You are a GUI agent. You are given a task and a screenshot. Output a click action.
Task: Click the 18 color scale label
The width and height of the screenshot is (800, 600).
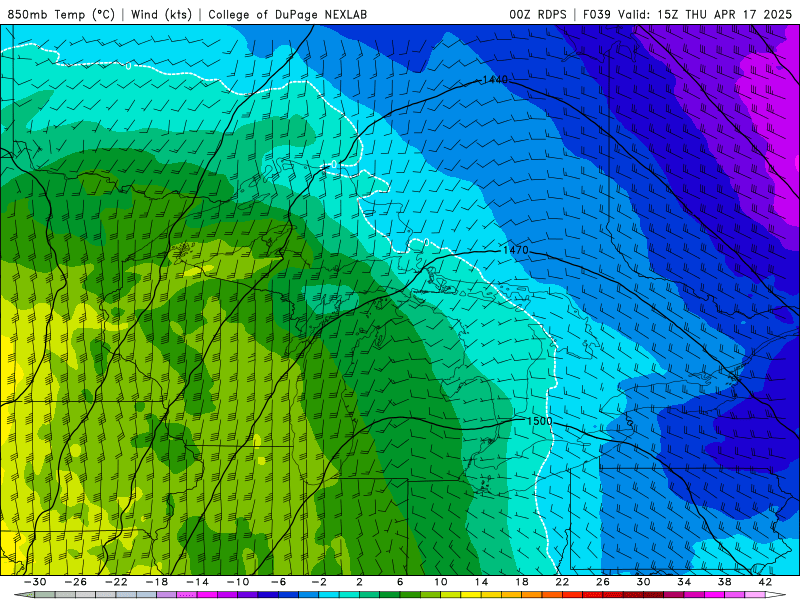tap(522, 582)
